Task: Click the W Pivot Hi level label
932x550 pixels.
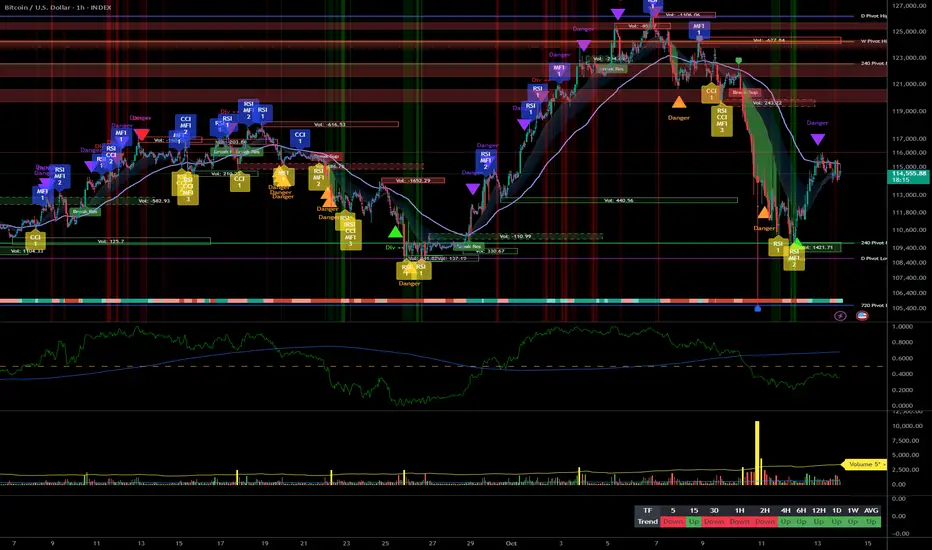Action: point(873,41)
